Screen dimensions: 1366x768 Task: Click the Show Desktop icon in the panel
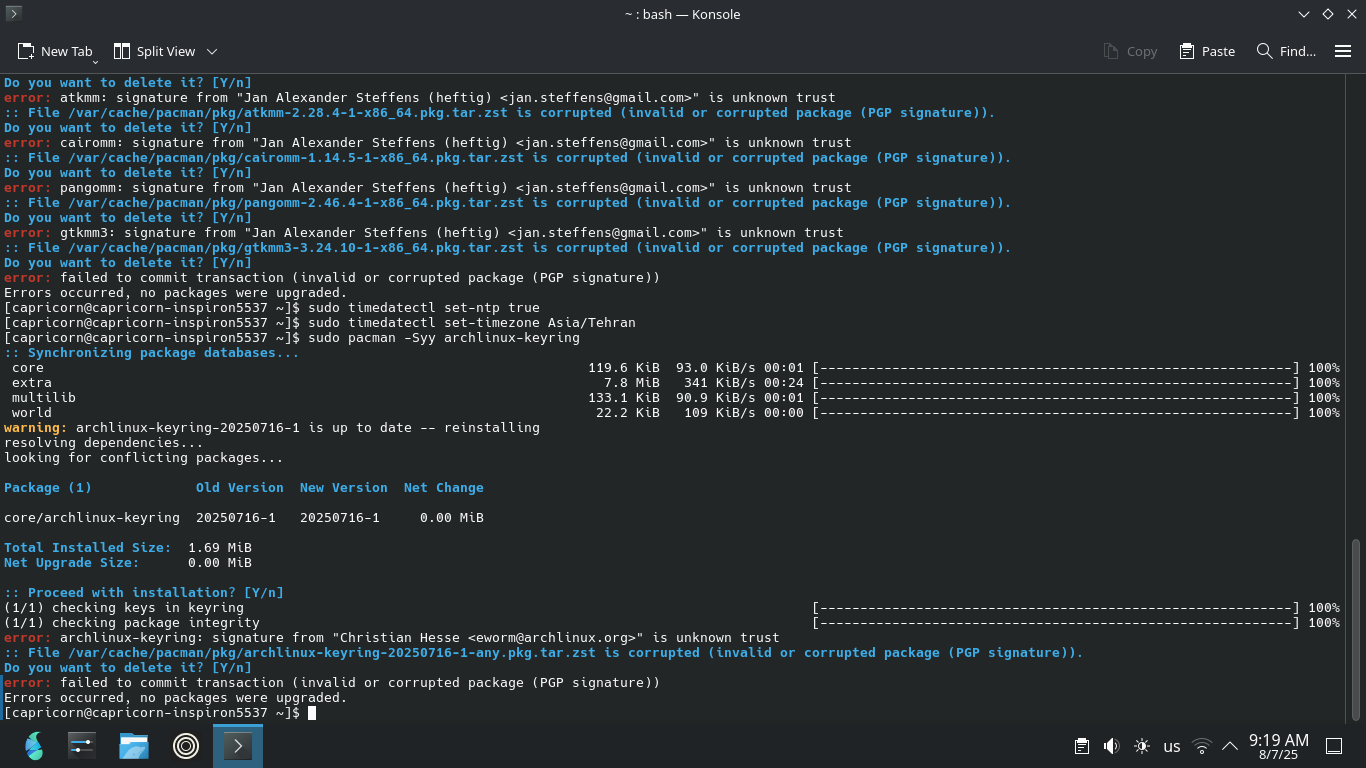(1334, 746)
